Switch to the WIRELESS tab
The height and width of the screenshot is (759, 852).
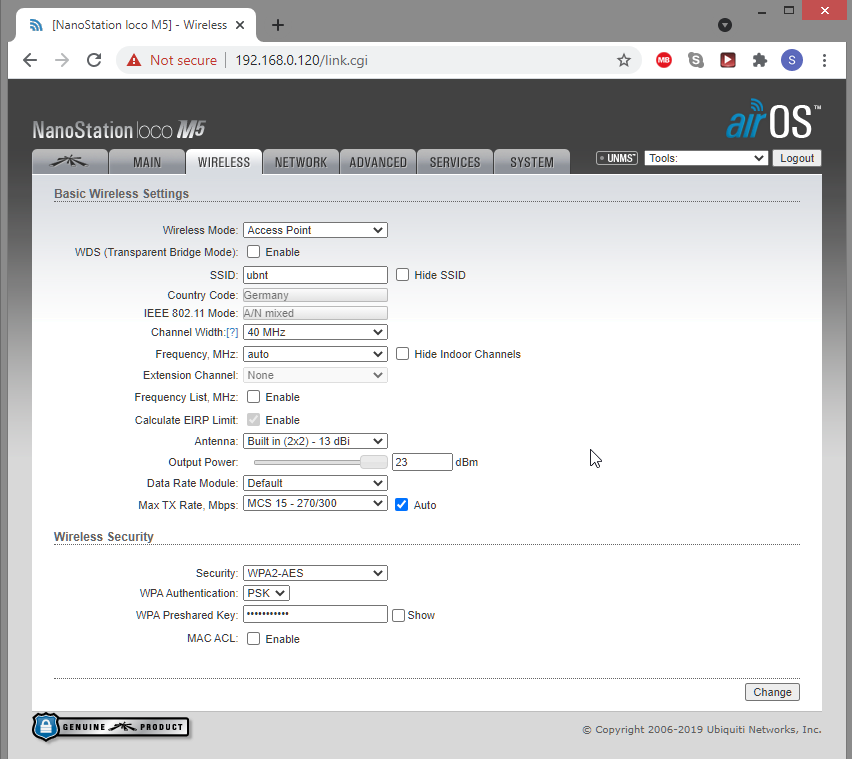(224, 162)
